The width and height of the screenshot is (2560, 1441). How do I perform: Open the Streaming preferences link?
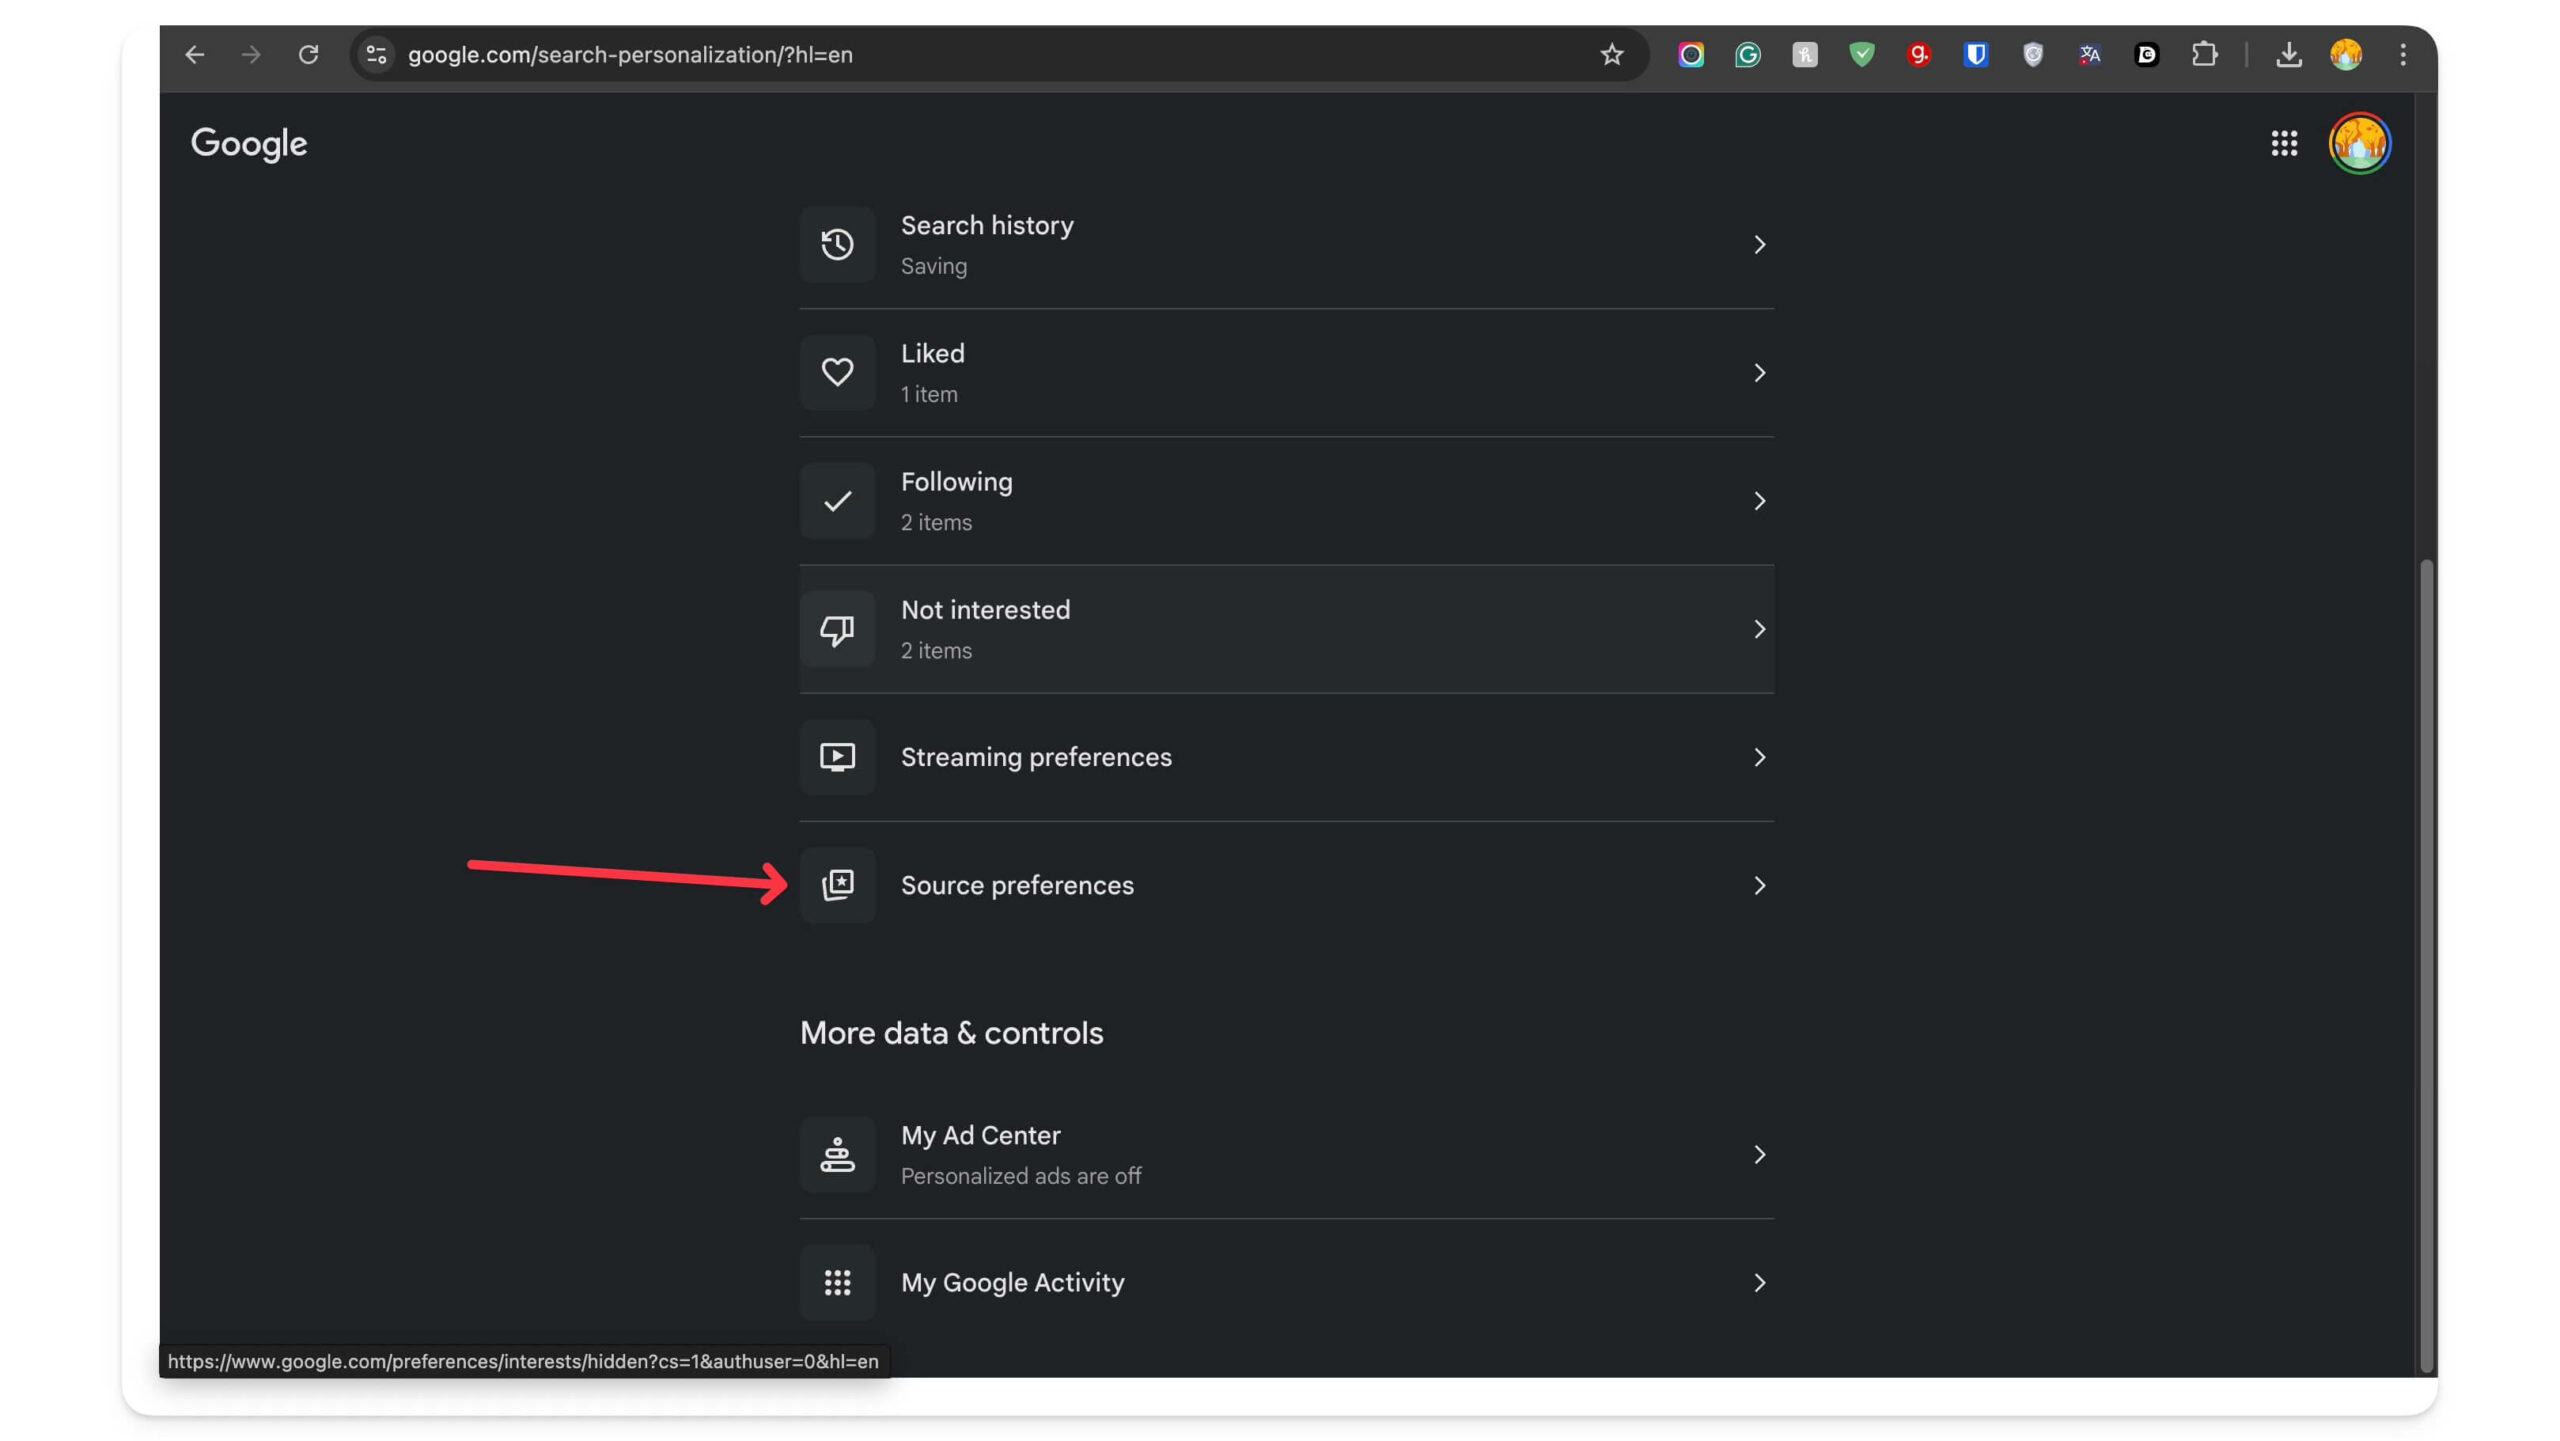tap(1035, 757)
